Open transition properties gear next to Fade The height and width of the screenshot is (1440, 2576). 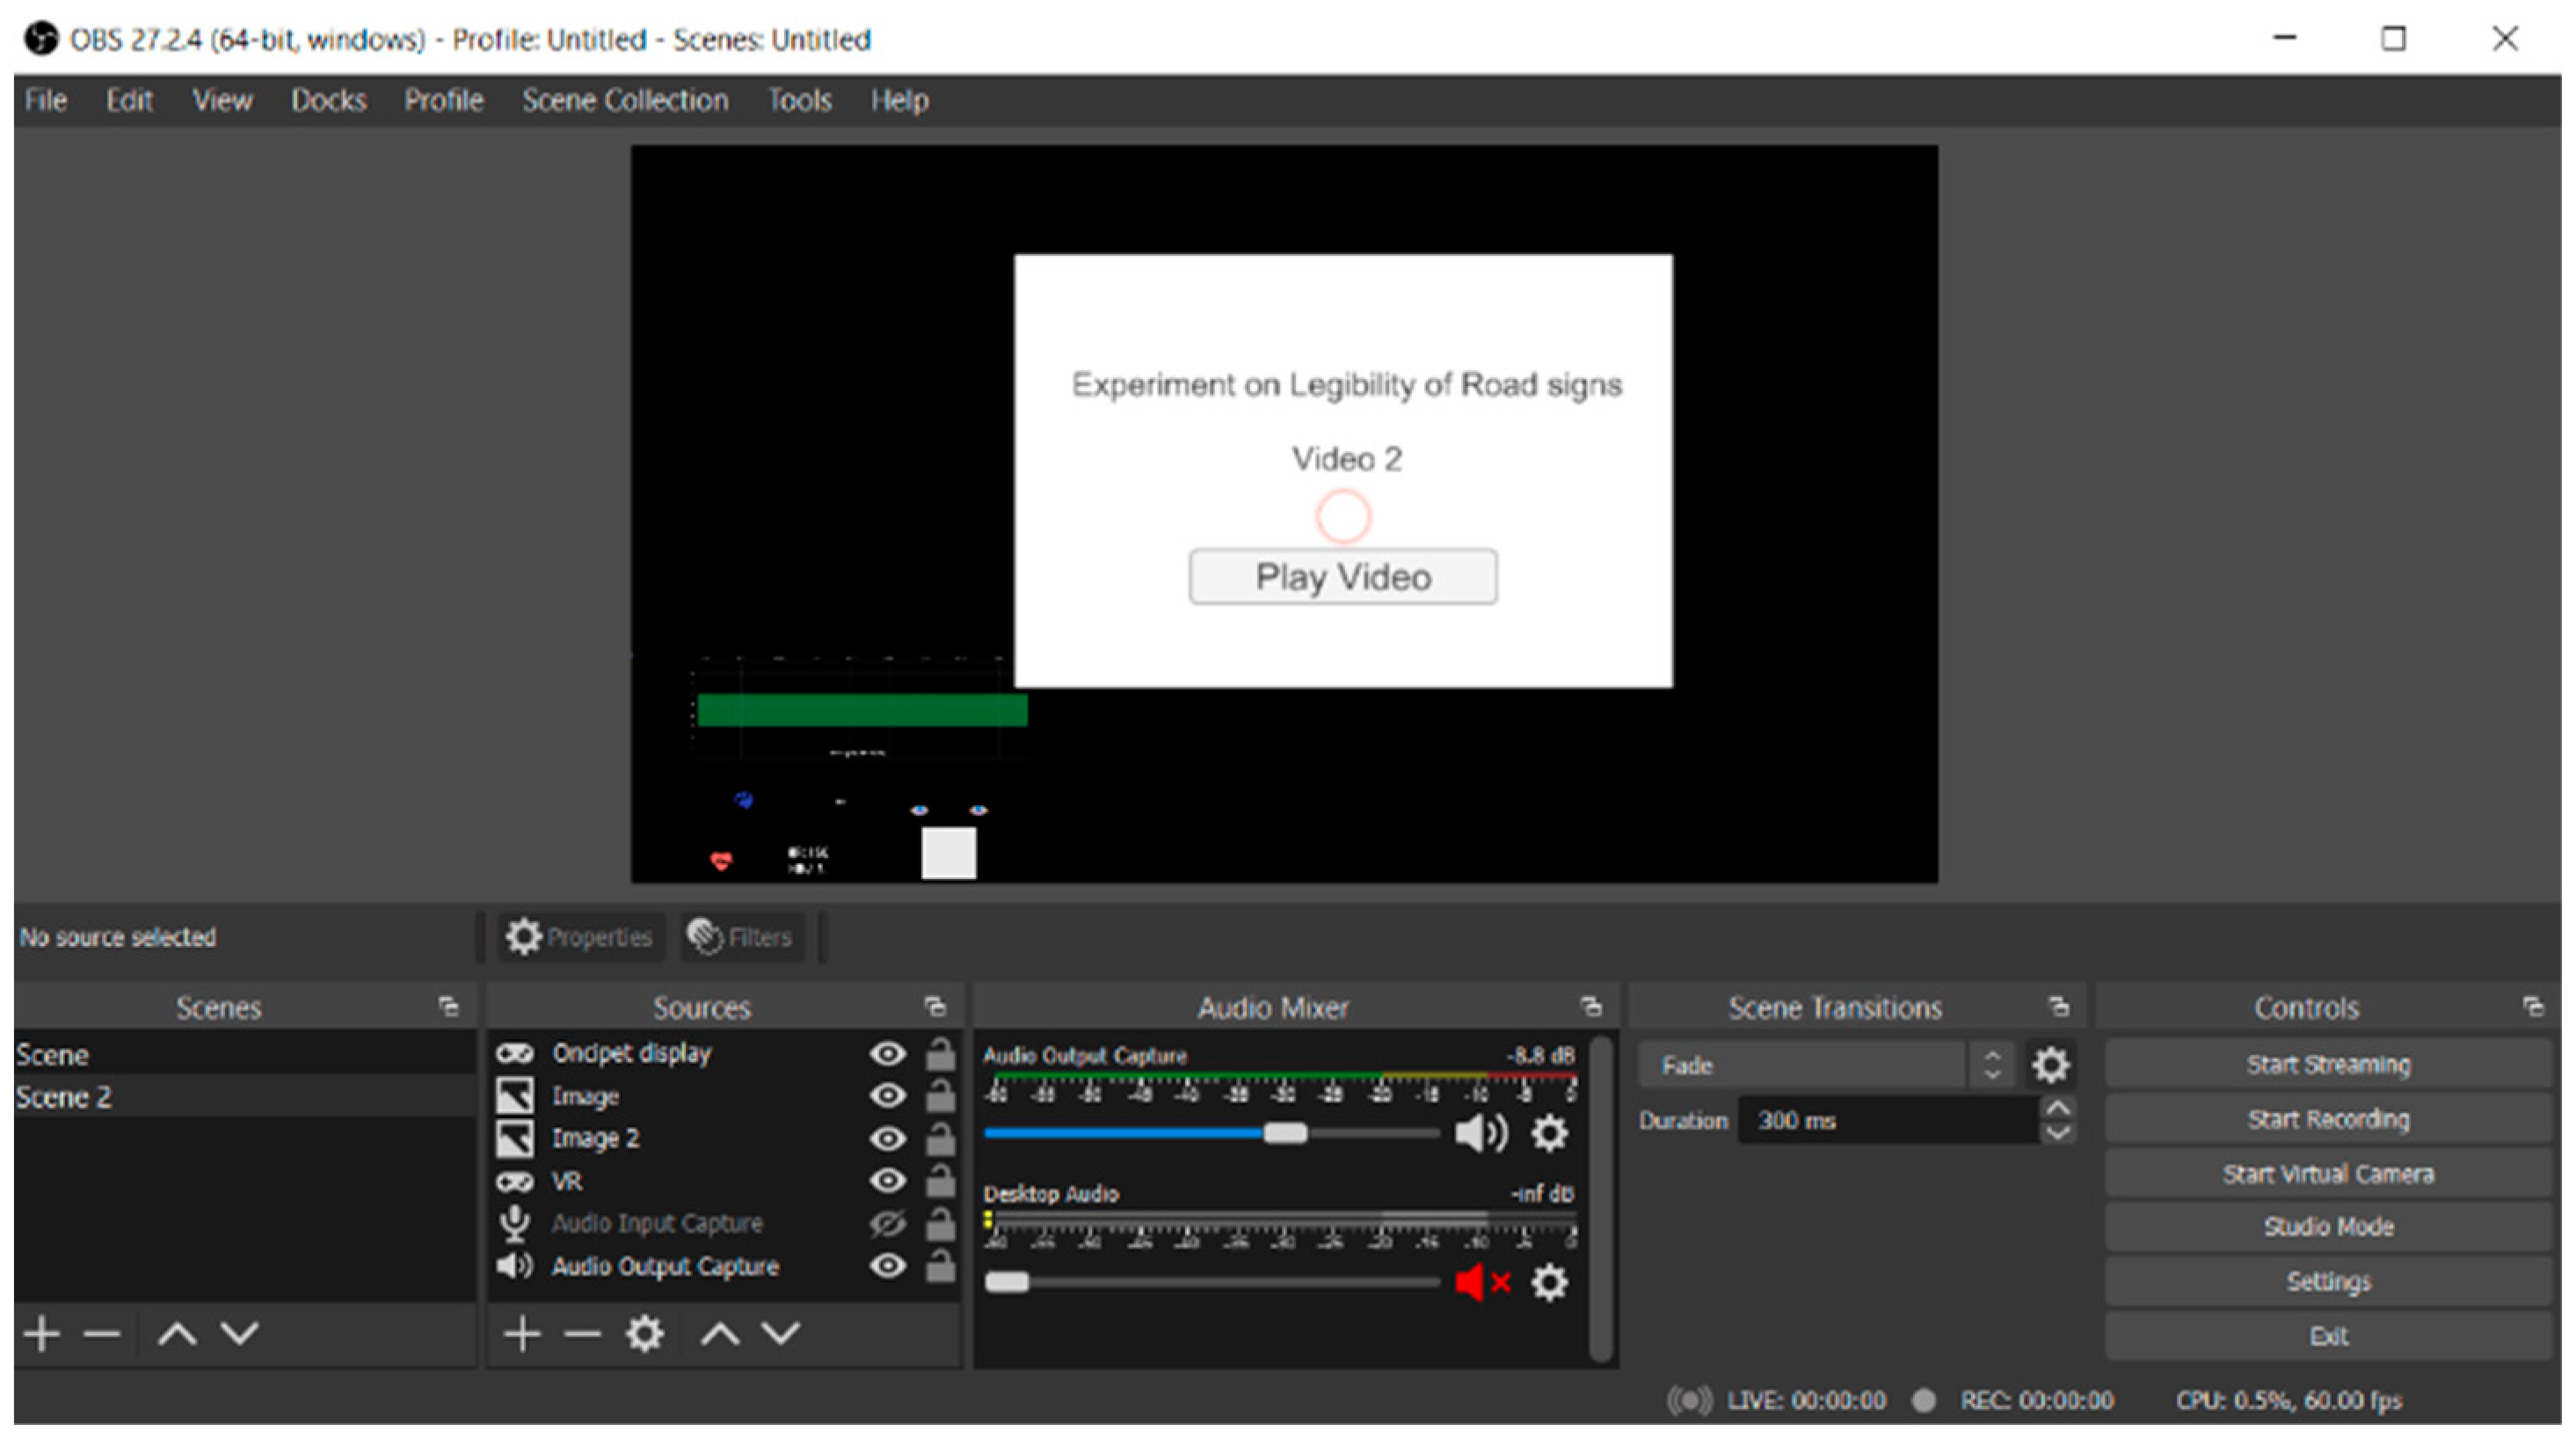(x=2049, y=1065)
